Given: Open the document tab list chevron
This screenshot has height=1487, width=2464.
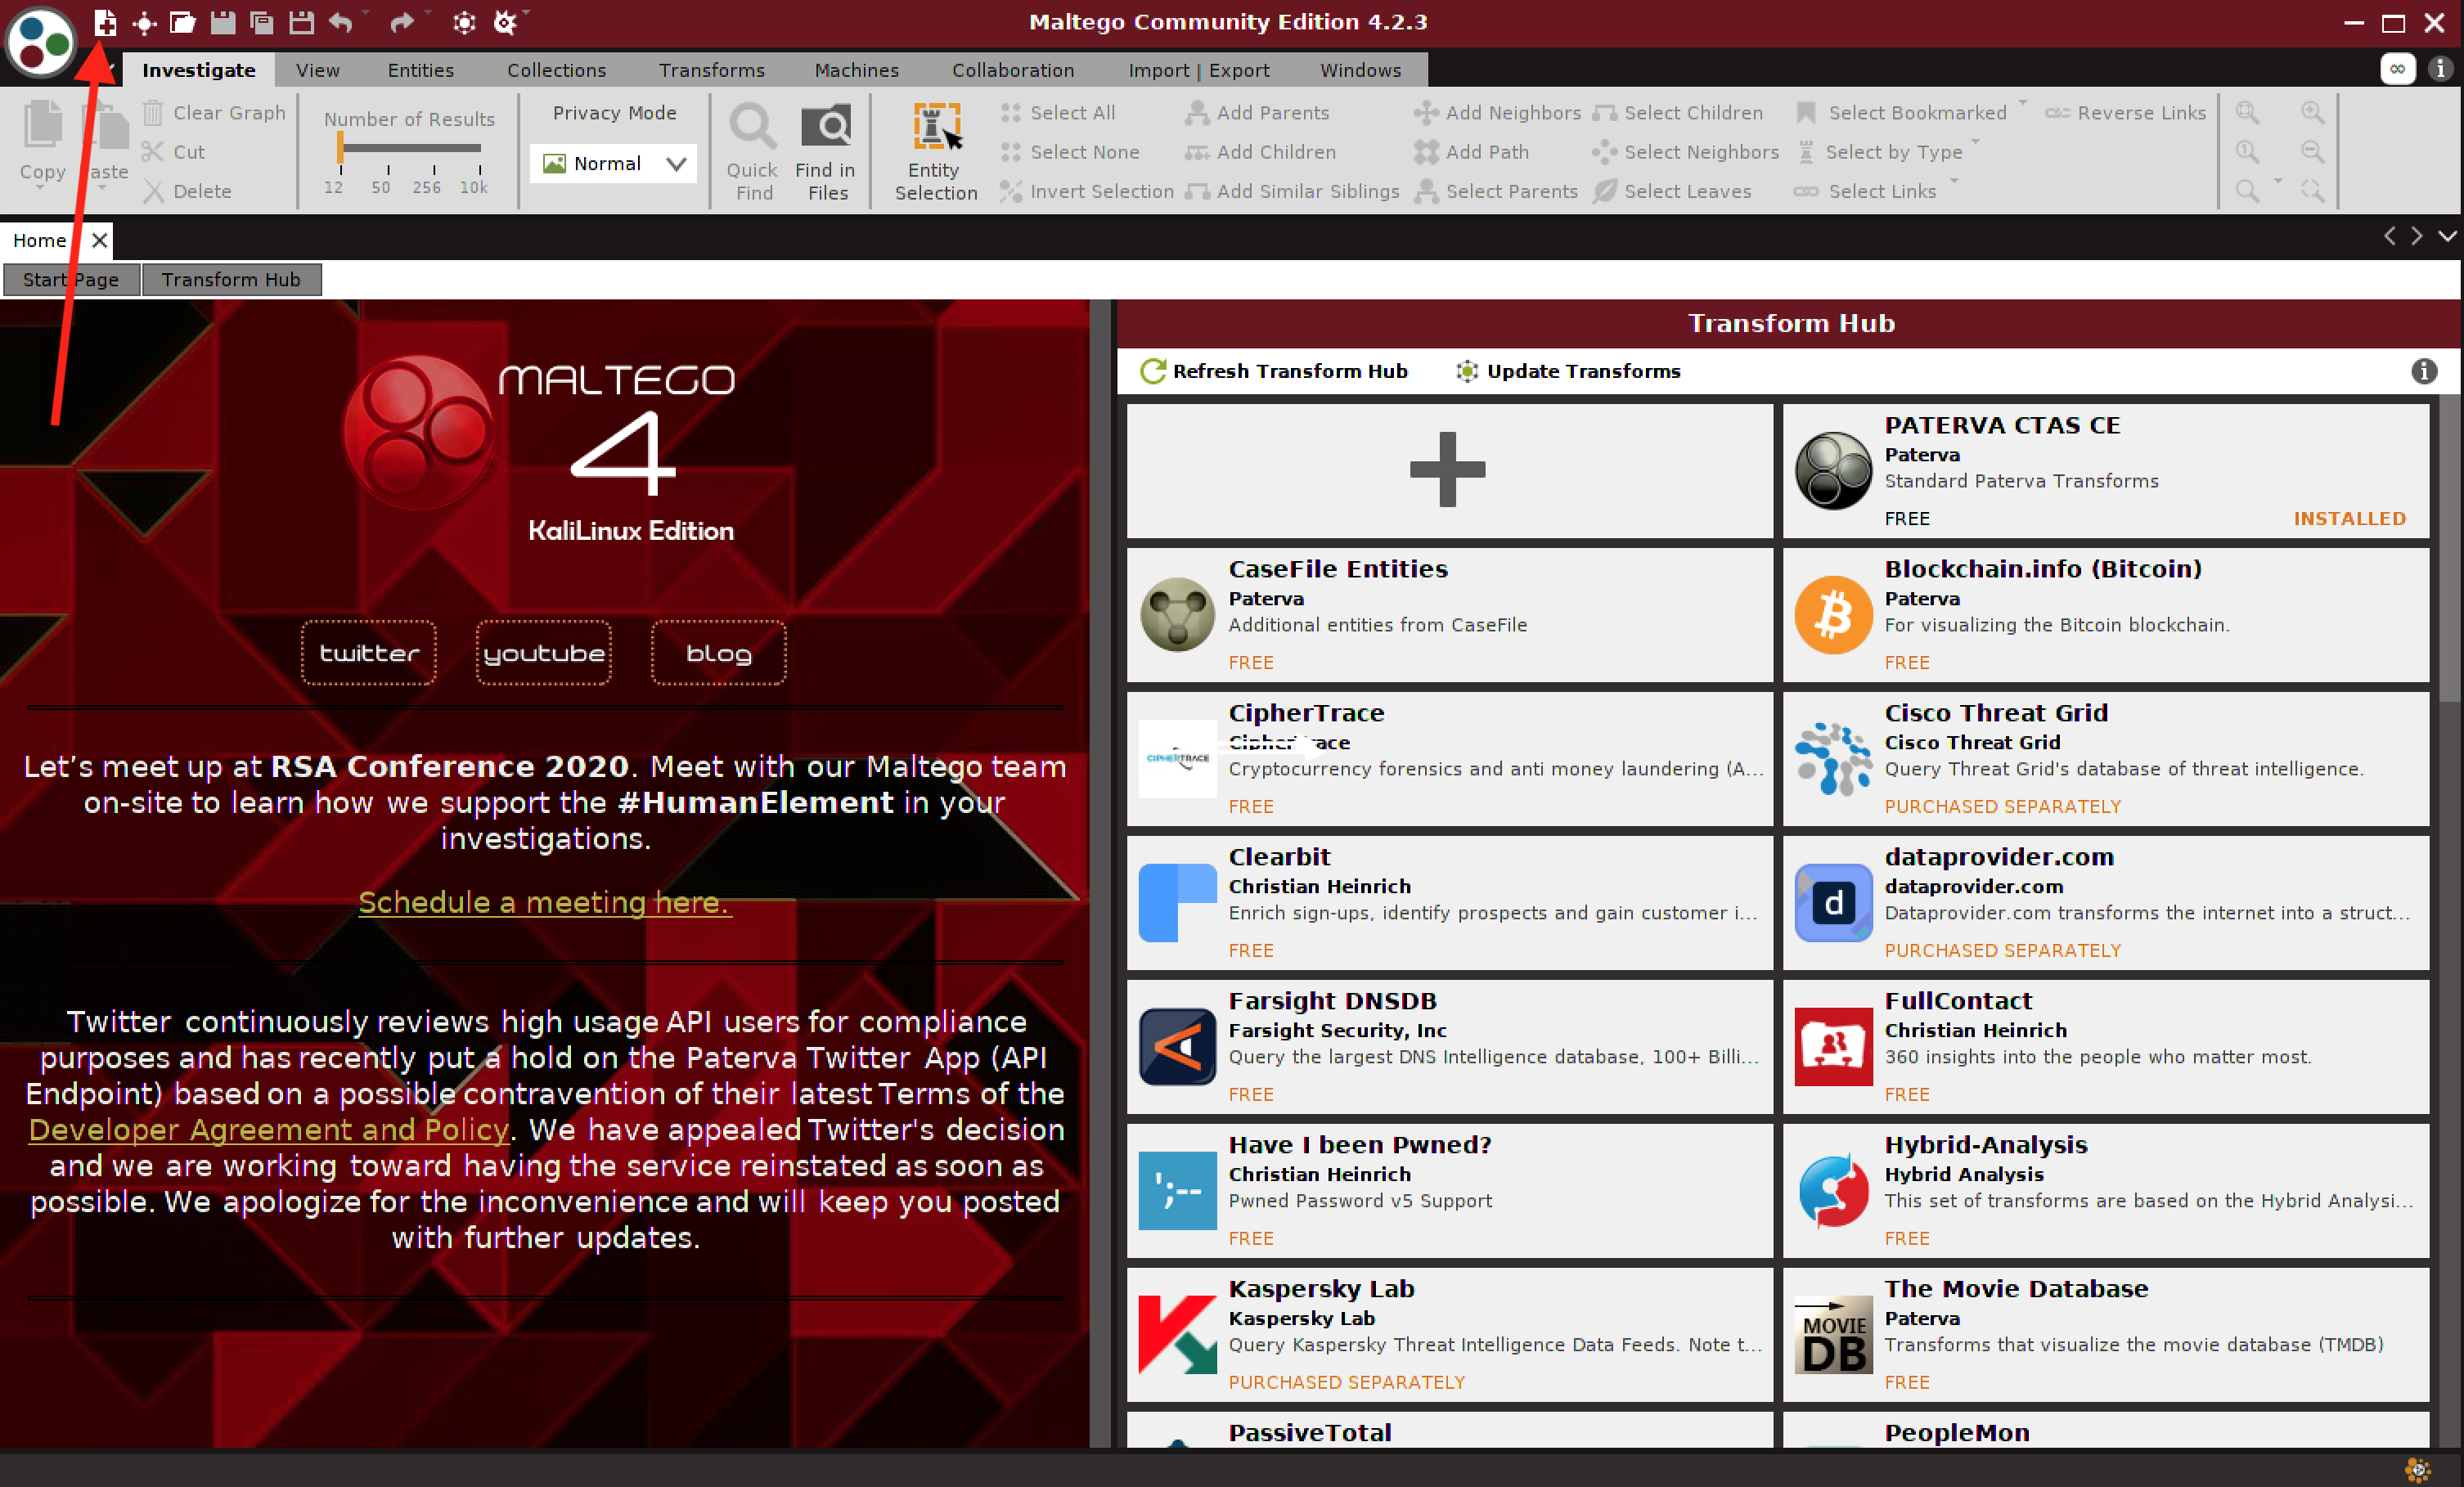Looking at the screenshot, I should (x=2446, y=237).
